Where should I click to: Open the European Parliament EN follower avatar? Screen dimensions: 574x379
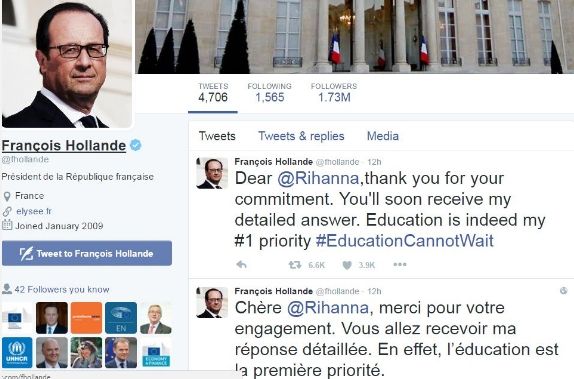tap(121, 317)
